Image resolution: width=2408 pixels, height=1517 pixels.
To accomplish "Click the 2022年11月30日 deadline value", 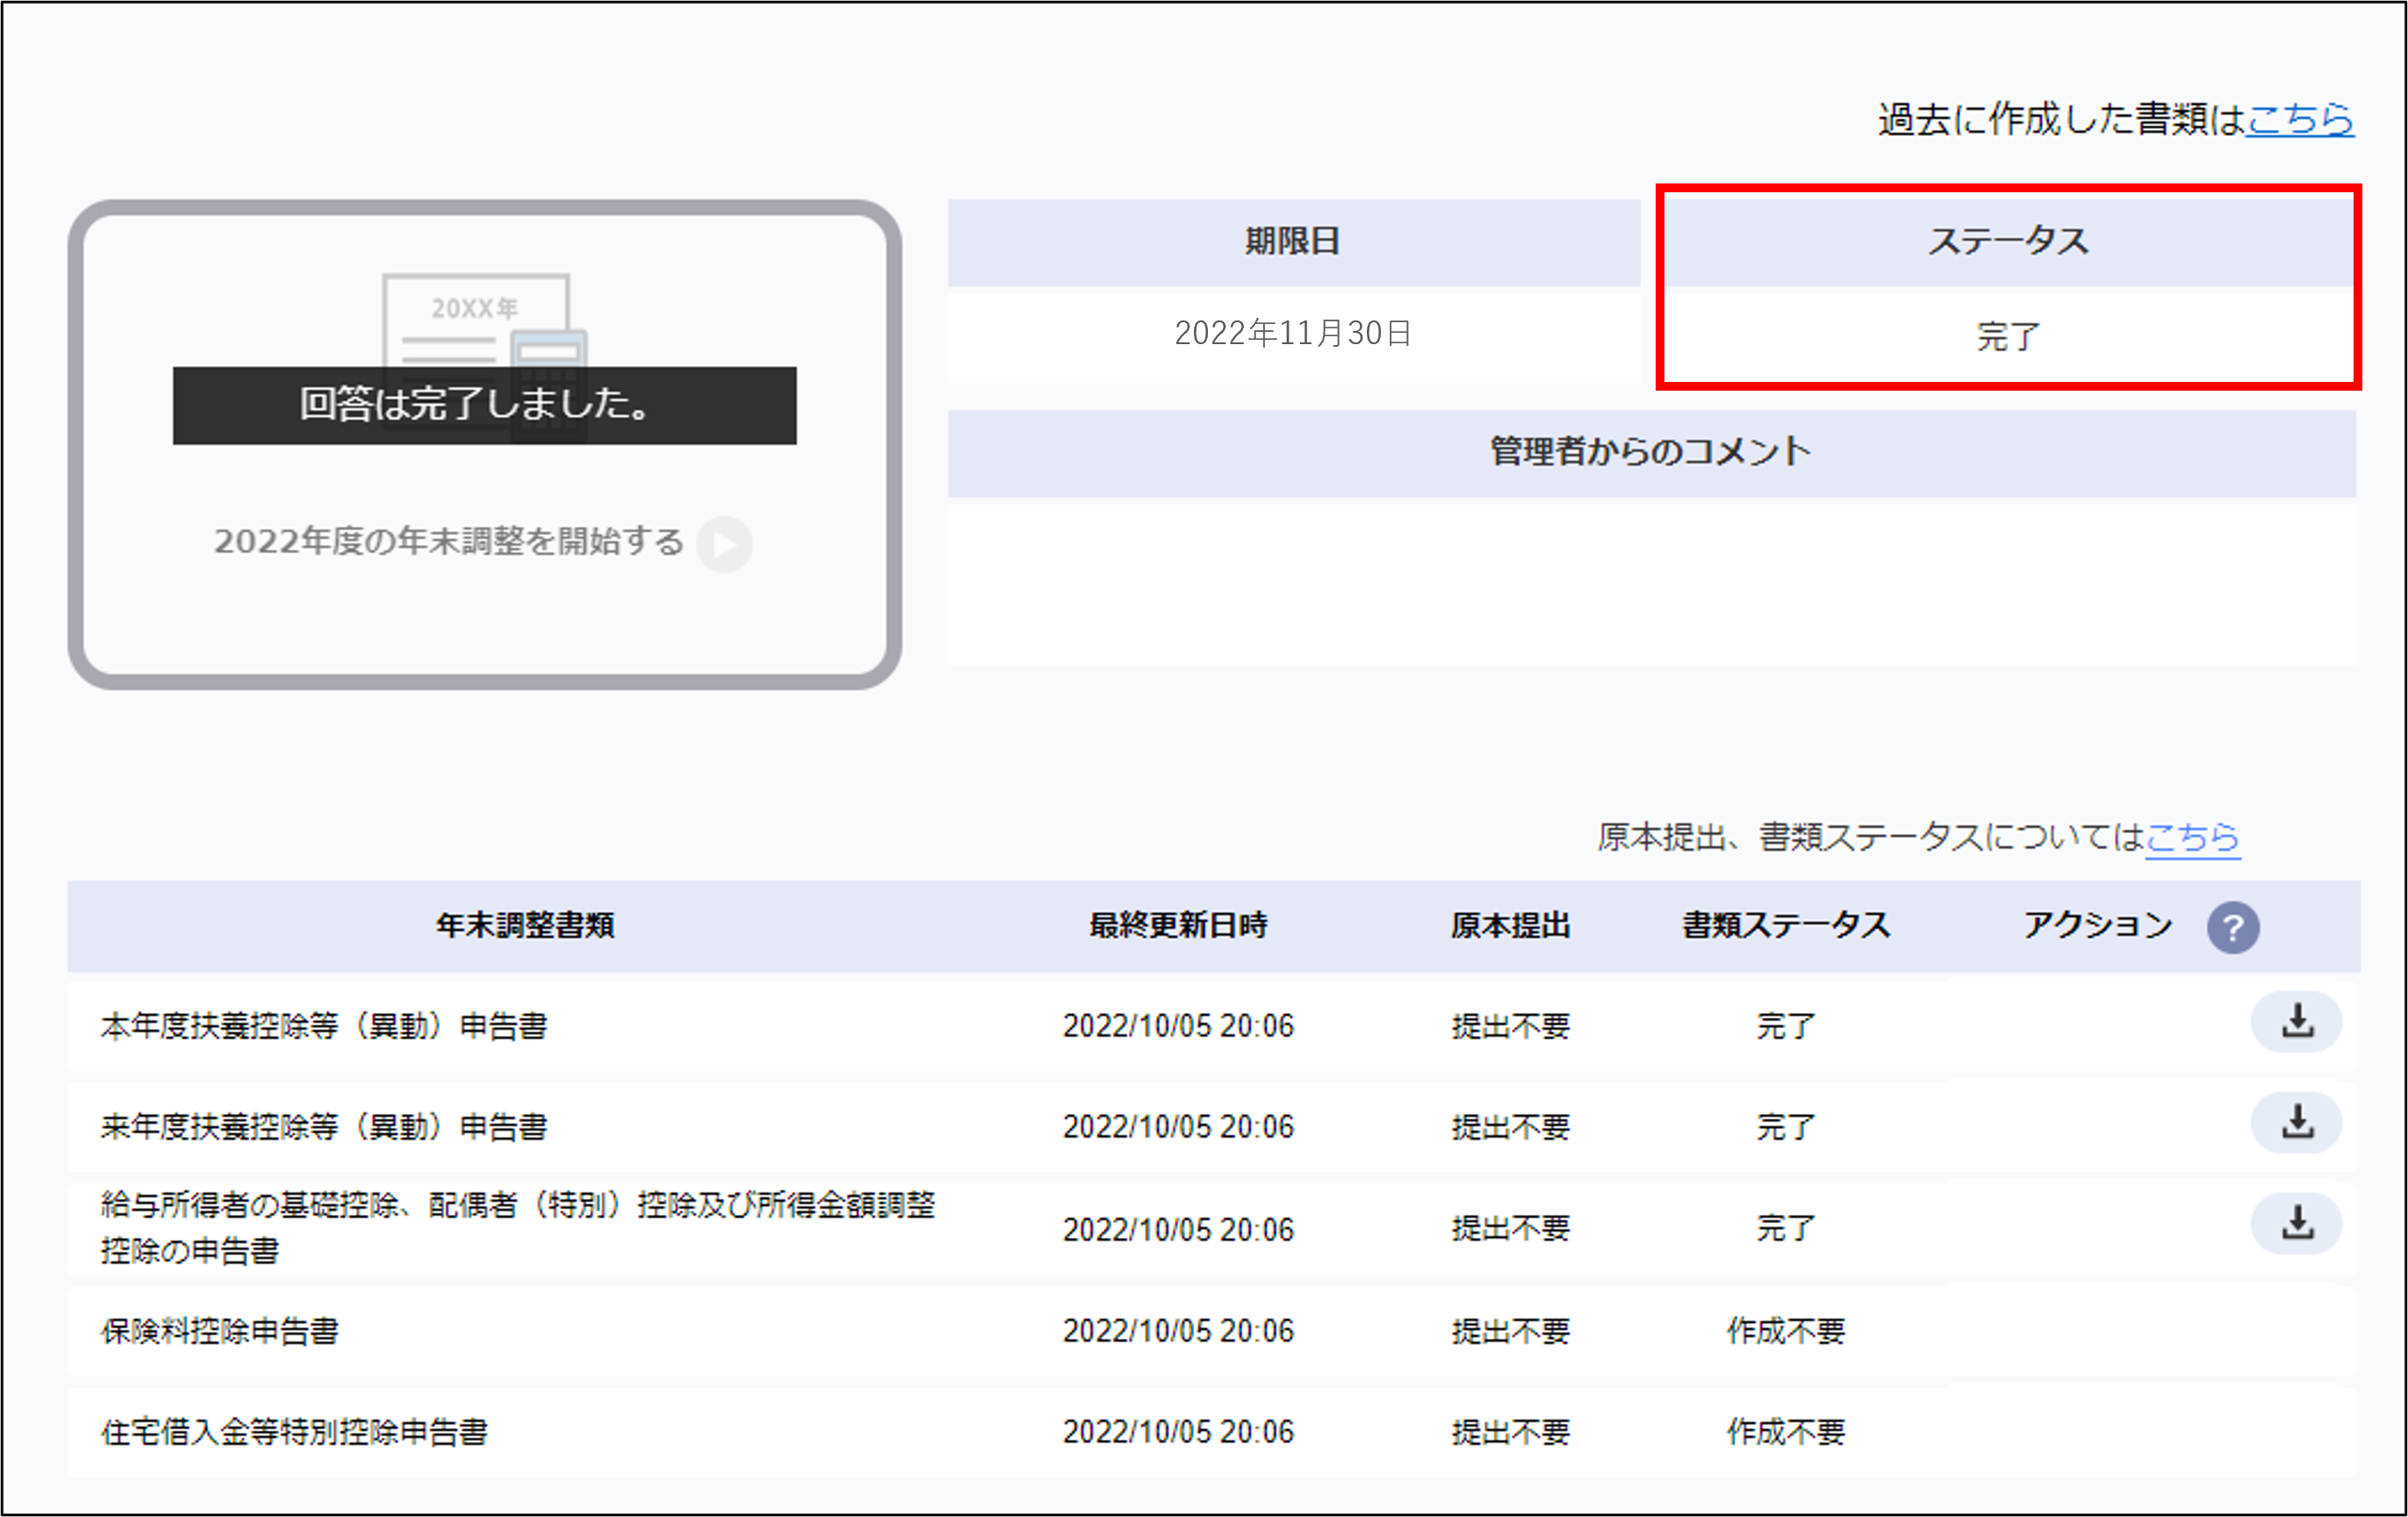I will tap(1292, 334).
